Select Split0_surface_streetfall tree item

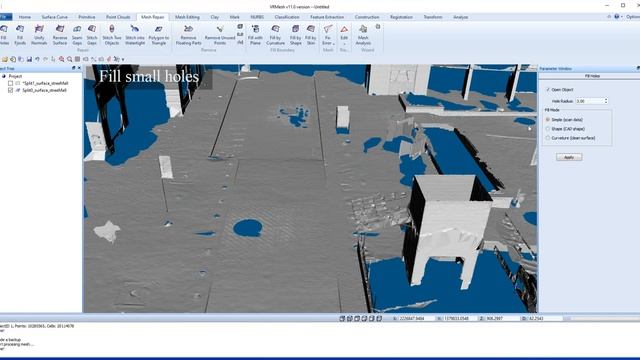(x=44, y=90)
